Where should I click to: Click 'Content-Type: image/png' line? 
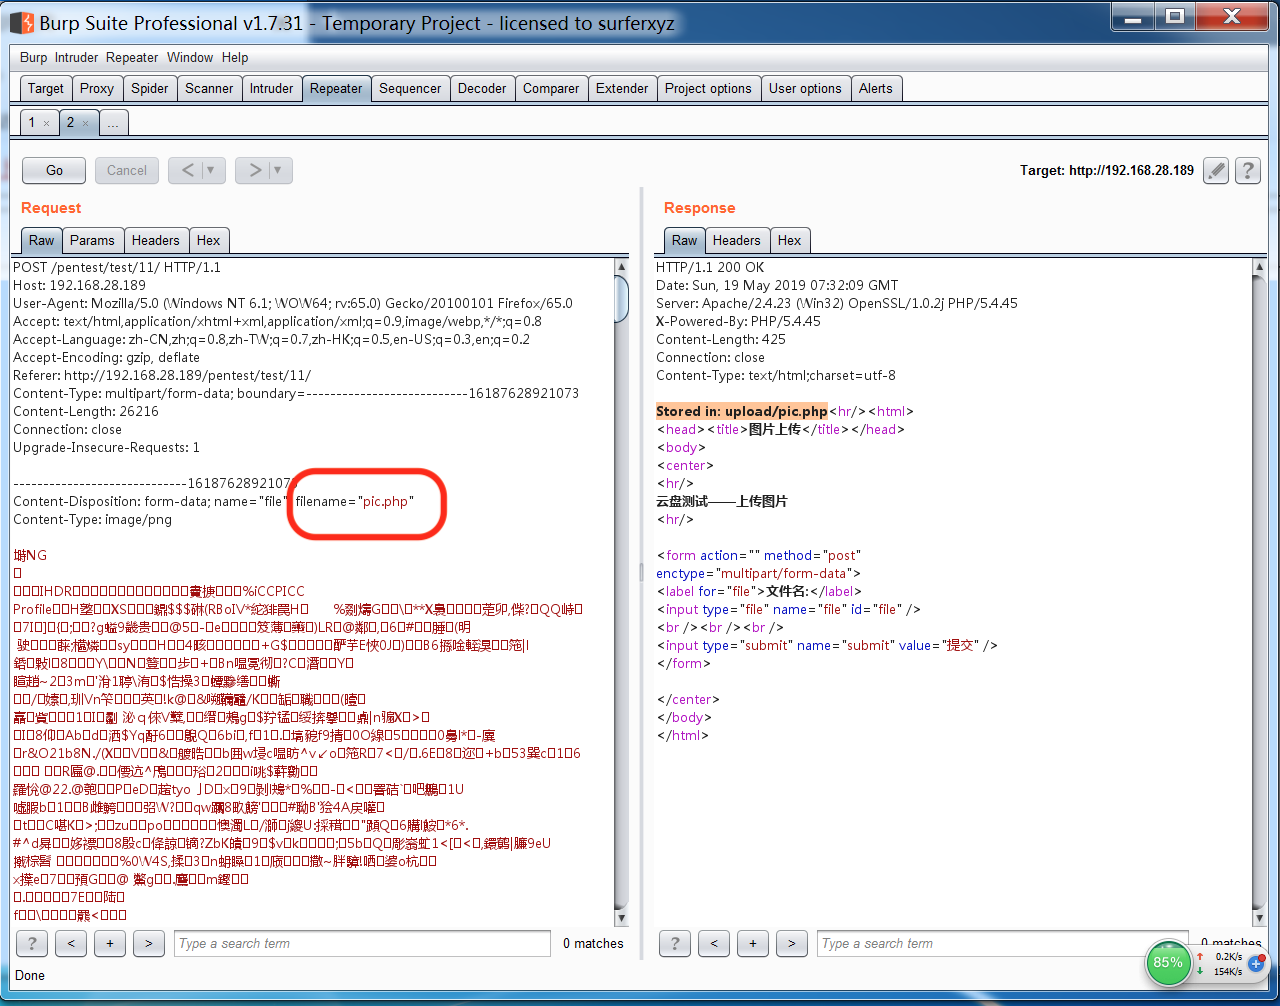pyautogui.click(x=92, y=519)
